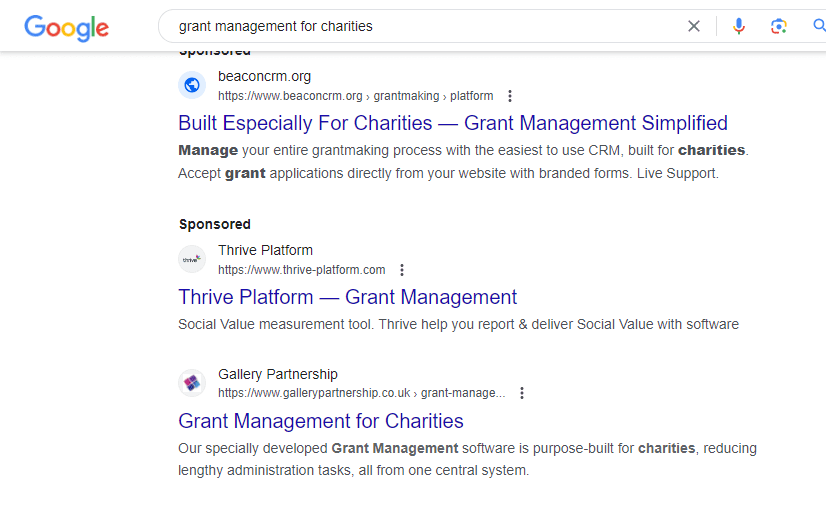Screen dimensions: 826x519
Task: Visit the thrive-platform.com URL
Action: pos(301,270)
